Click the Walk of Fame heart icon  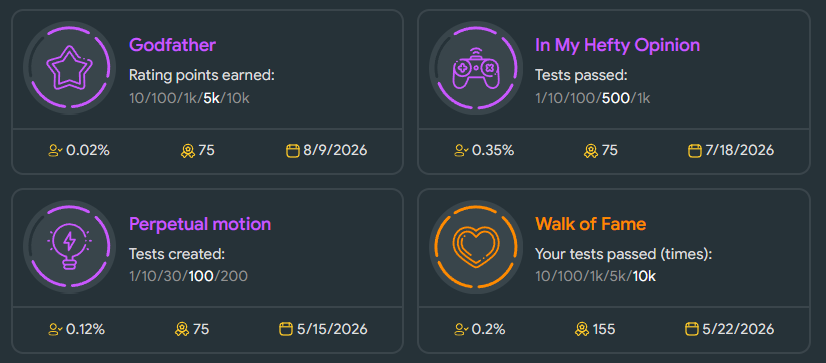(476, 247)
